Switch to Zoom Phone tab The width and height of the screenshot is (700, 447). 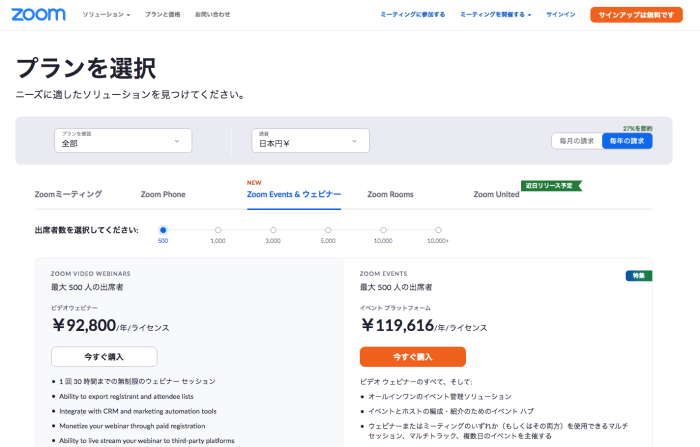[x=163, y=194]
